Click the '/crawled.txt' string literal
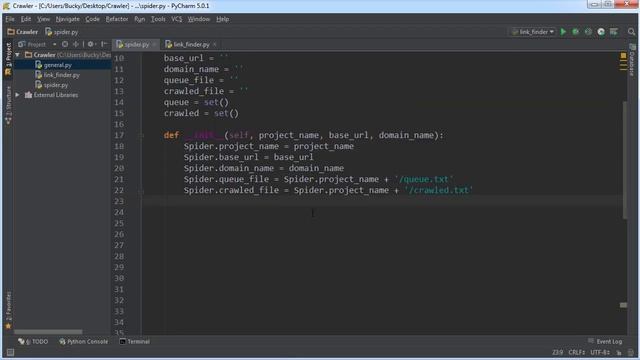This screenshot has width=640, height=360. [439, 190]
